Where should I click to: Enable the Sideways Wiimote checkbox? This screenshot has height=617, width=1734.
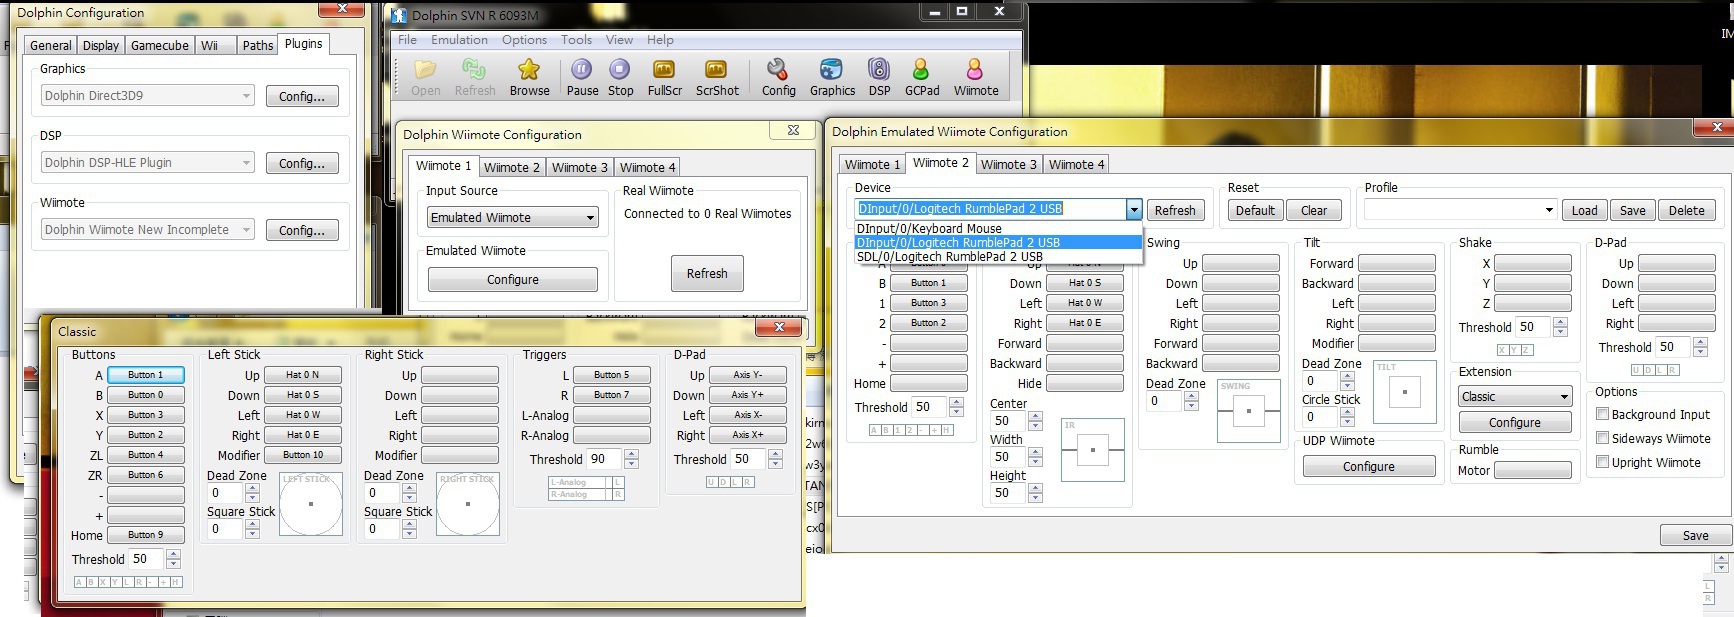tap(1602, 438)
